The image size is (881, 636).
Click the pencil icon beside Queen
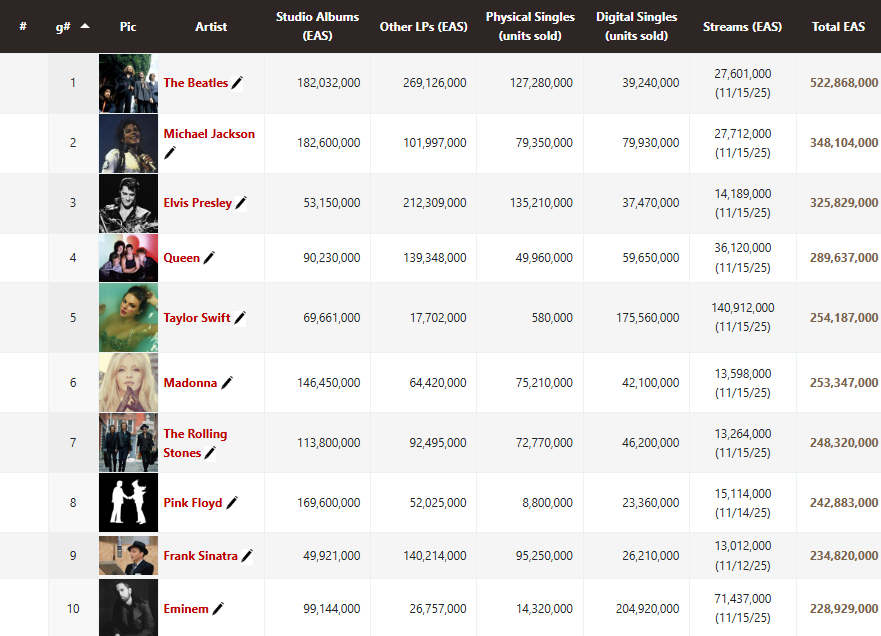209,258
